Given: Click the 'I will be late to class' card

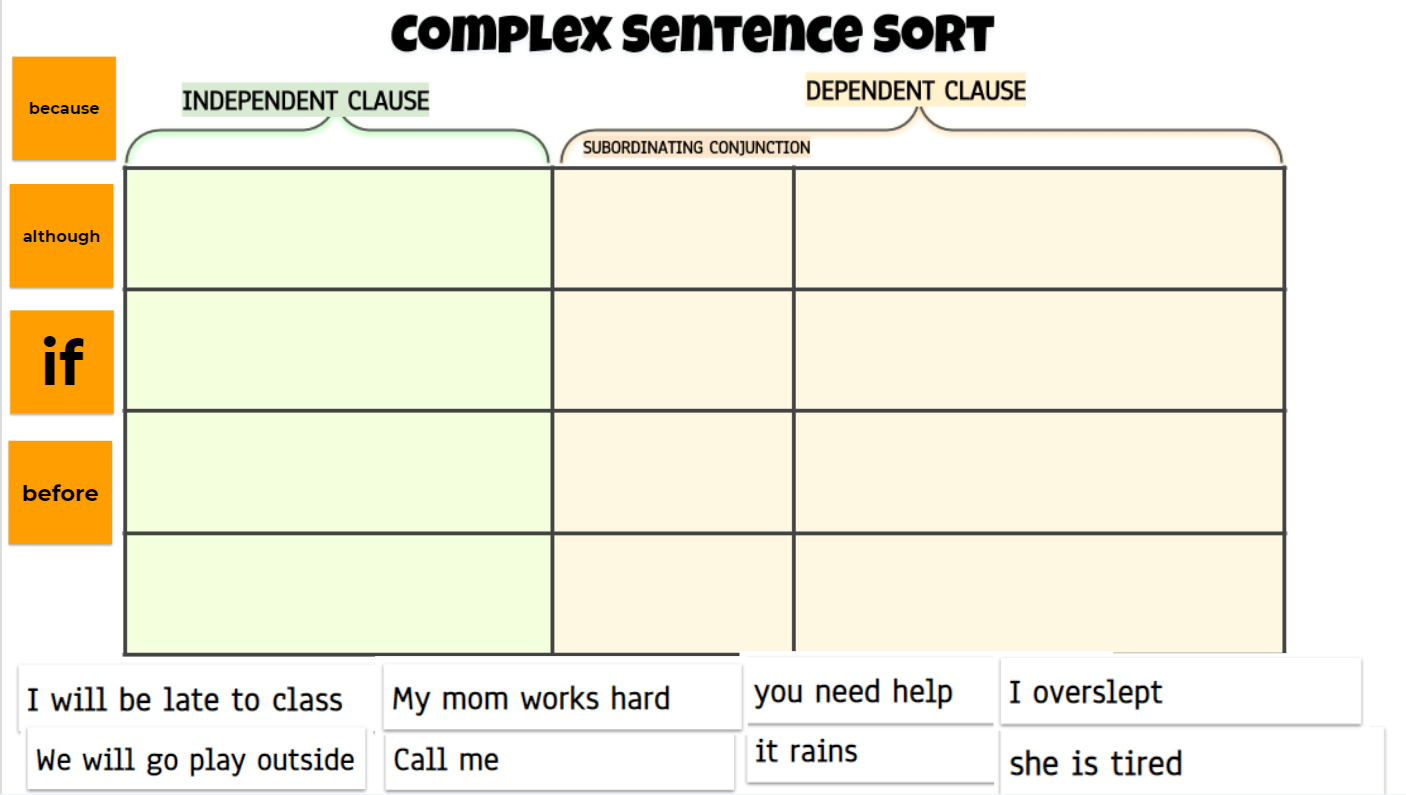Looking at the screenshot, I should pos(197,699).
